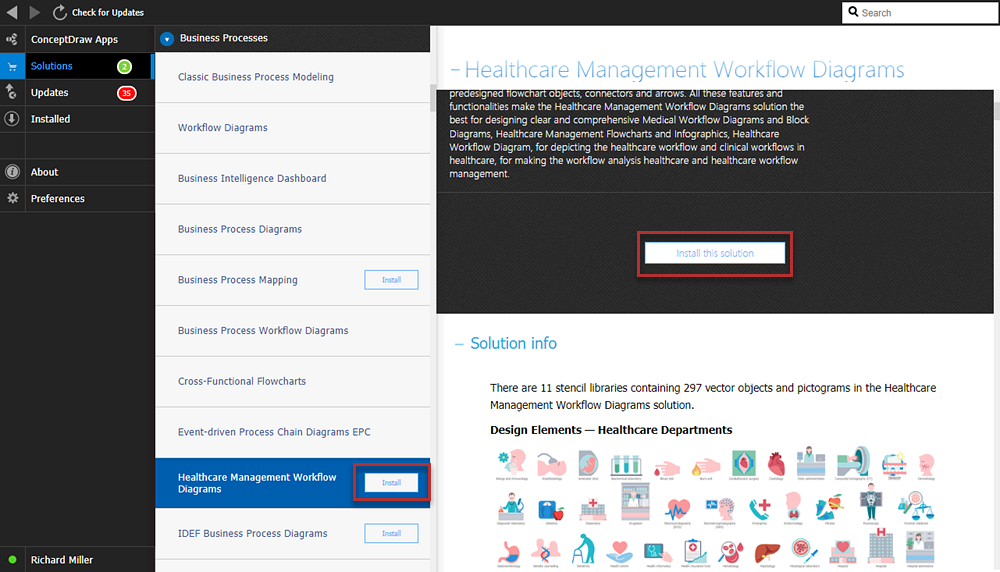Click the Fluoroscopy x-ray person icon
The height and width of the screenshot is (572, 1000).
(x=871, y=501)
